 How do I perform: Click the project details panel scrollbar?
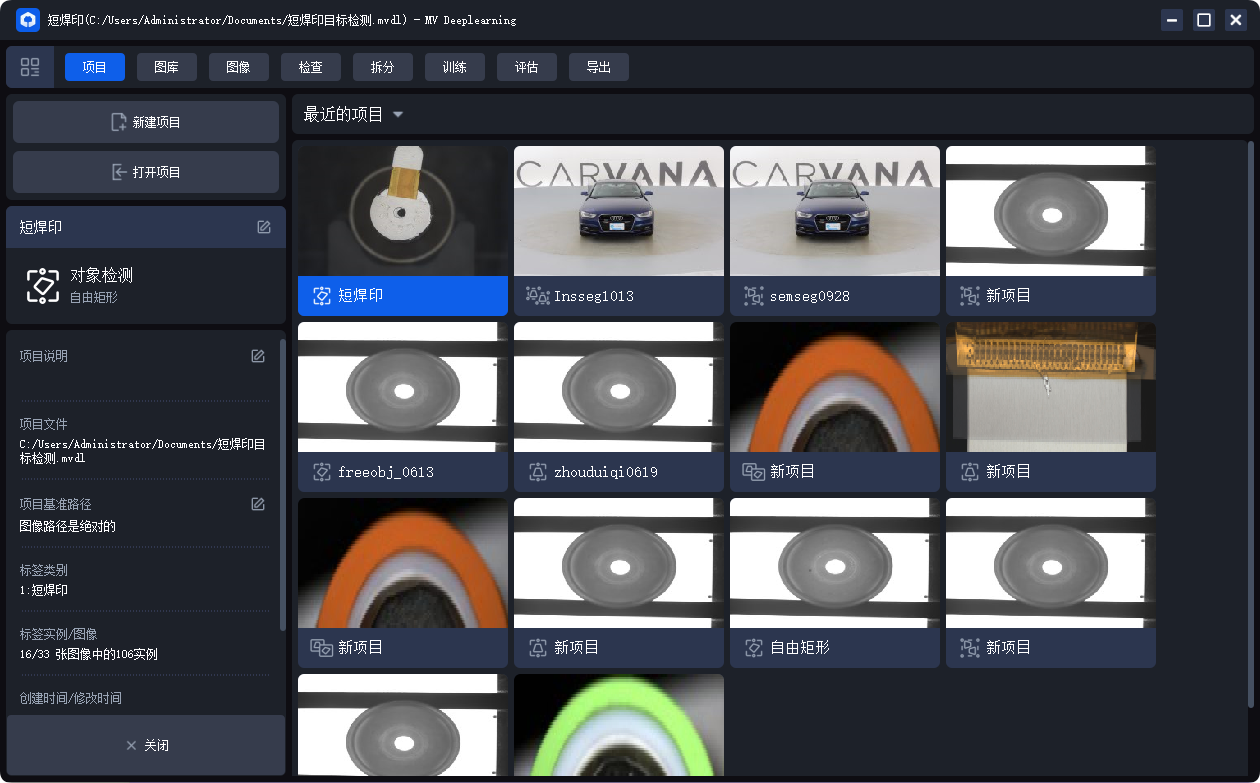click(x=282, y=485)
